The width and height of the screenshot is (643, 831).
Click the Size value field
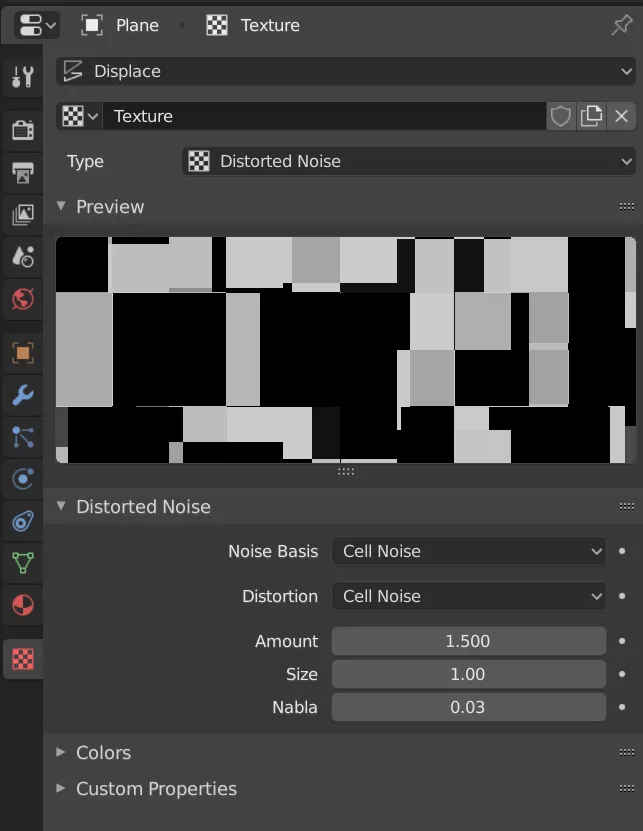click(468, 674)
